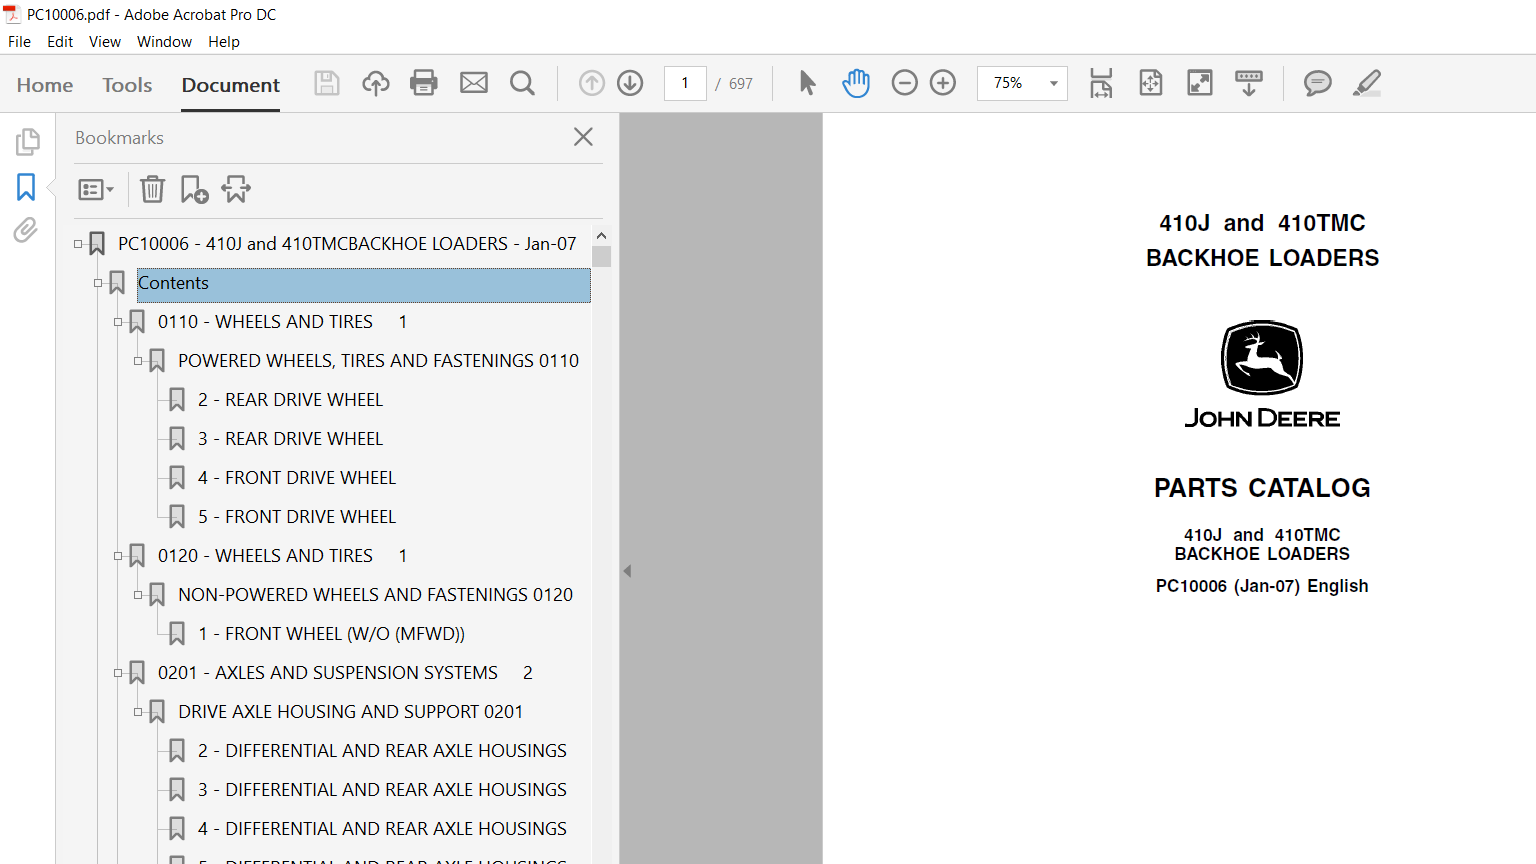The height and width of the screenshot is (864, 1536).
Task: Collapse DRIVE AXLE HOUSING AND SUPPORT node
Action: 138,712
